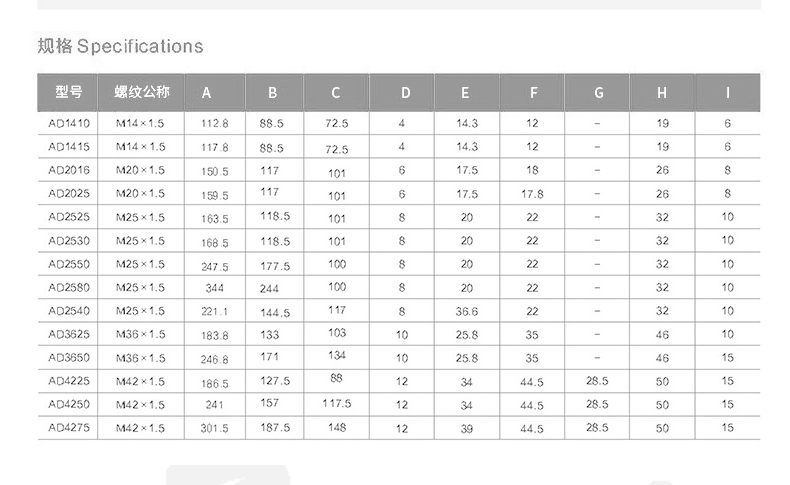Screen dimensions: 790x485
Task: Click the value 344 in column A
Action: [215, 288]
